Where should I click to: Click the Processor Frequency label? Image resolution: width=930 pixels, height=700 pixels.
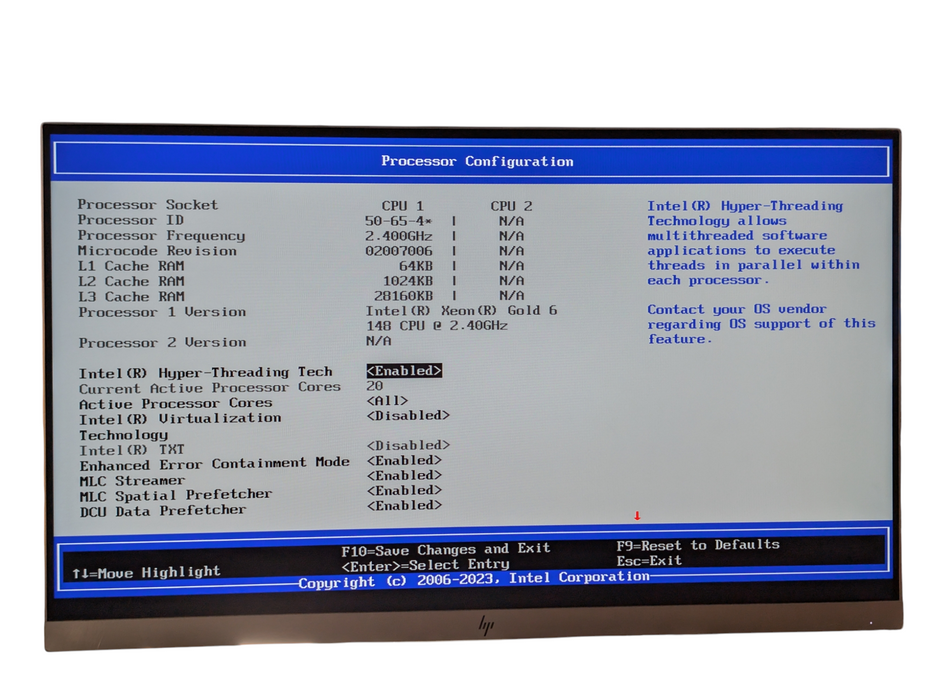[x=161, y=236]
